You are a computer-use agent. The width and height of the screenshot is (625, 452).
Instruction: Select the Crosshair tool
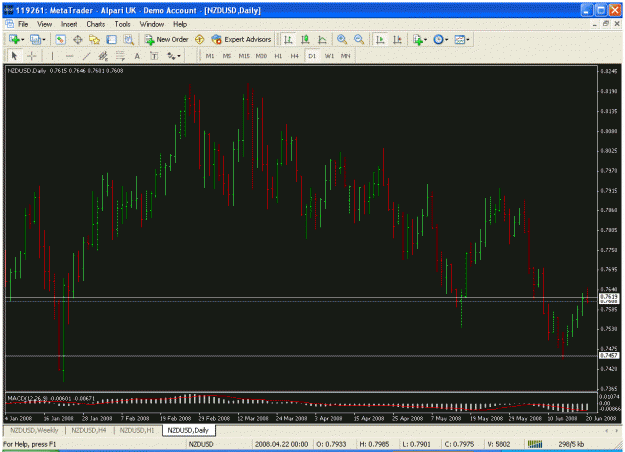tap(31, 56)
